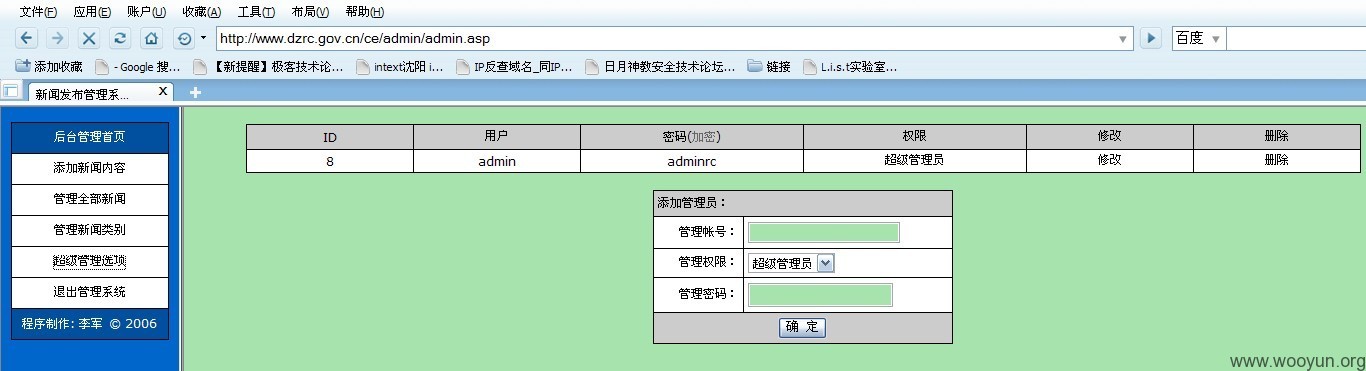The image size is (1366, 371).
Task: Open the 布局(V) menu
Action: (x=310, y=12)
